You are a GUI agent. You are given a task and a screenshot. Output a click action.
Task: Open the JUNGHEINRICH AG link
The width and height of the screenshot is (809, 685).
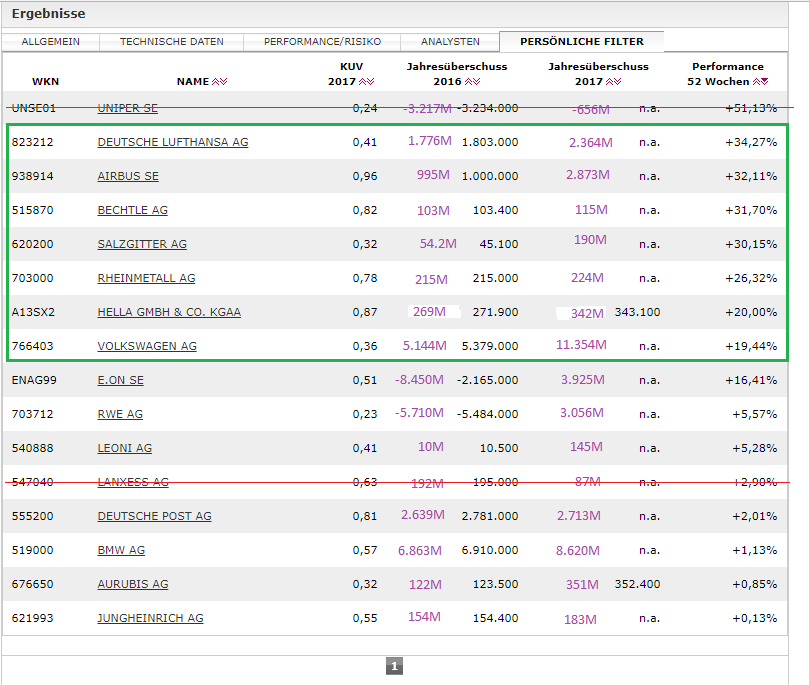(x=150, y=618)
